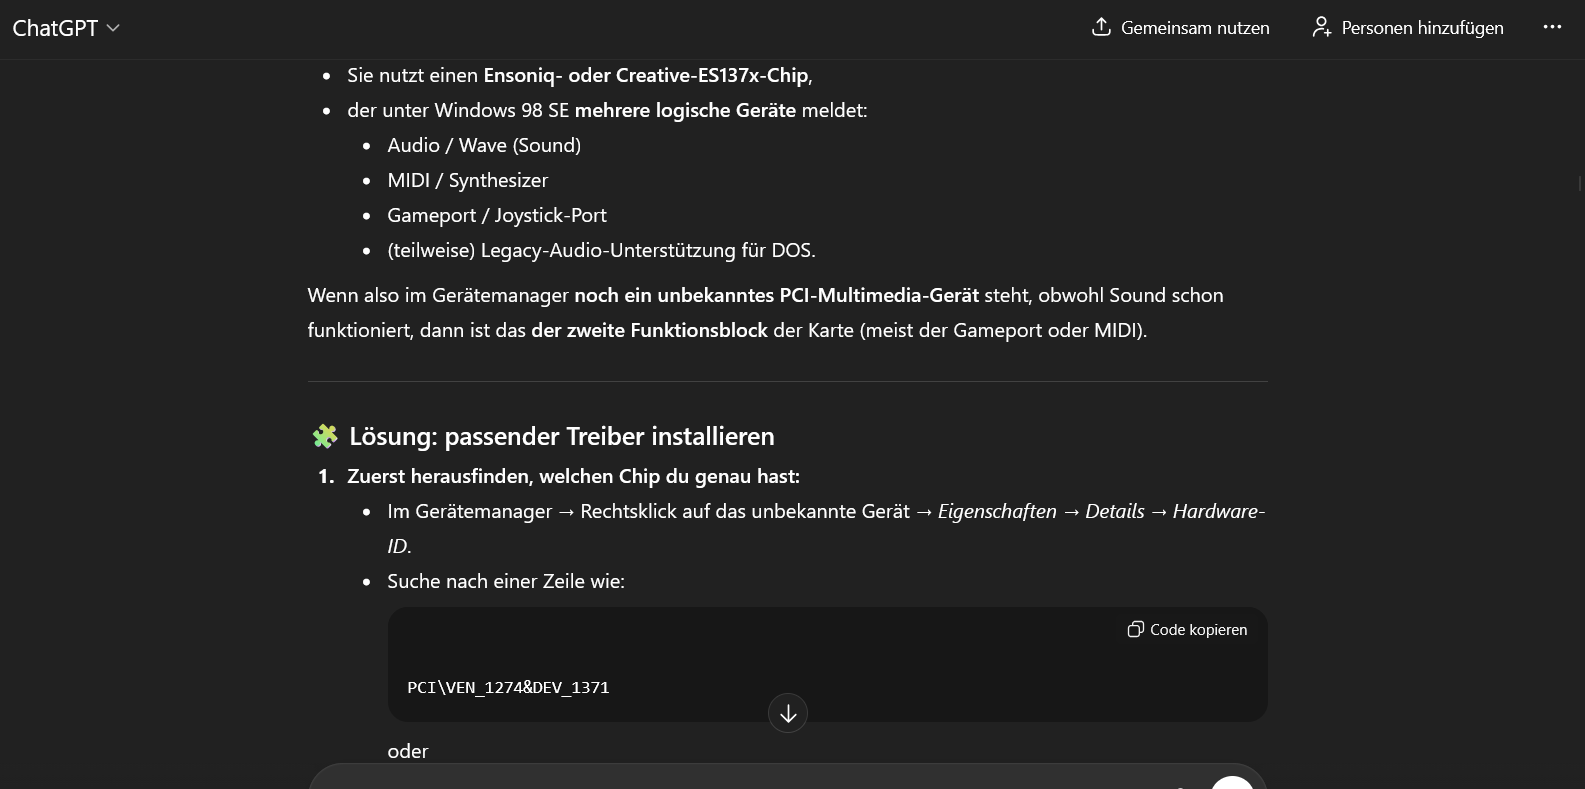The image size is (1585, 789).
Task: Click the Personen hinzufügen label
Action: [1422, 28]
